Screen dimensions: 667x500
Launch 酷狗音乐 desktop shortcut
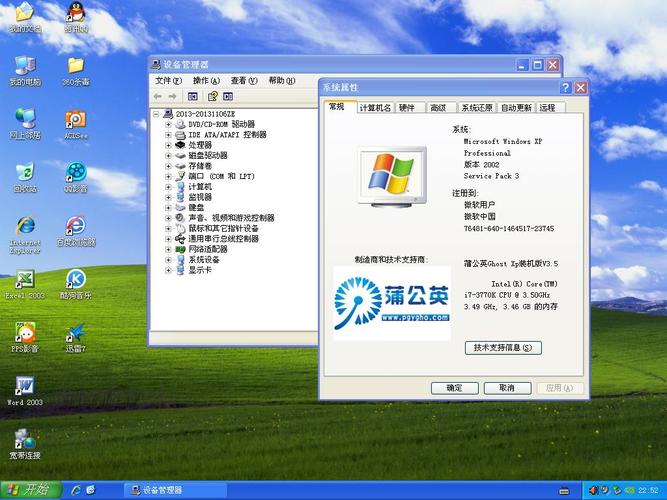pyautogui.click(x=76, y=284)
